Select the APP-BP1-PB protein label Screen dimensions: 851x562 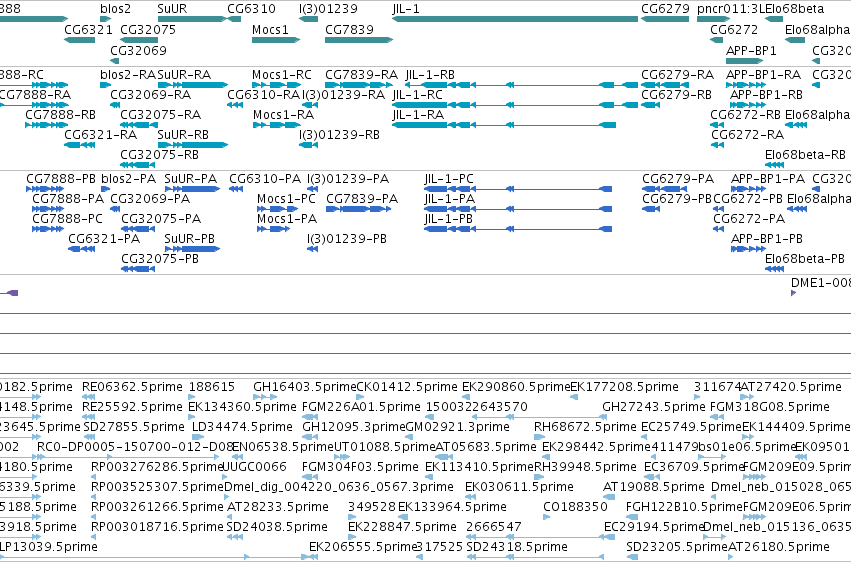[766, 239]
